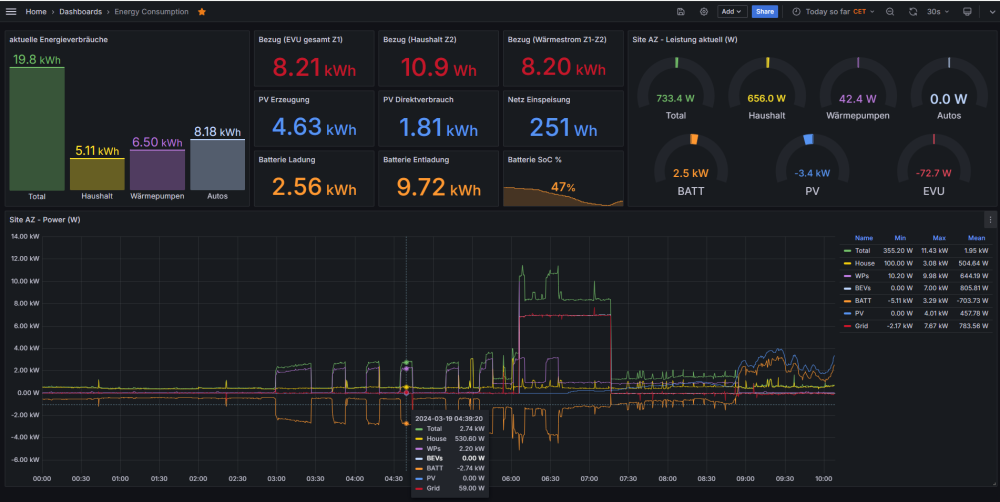Toggle the WPs series in the legend

point(862,276)
